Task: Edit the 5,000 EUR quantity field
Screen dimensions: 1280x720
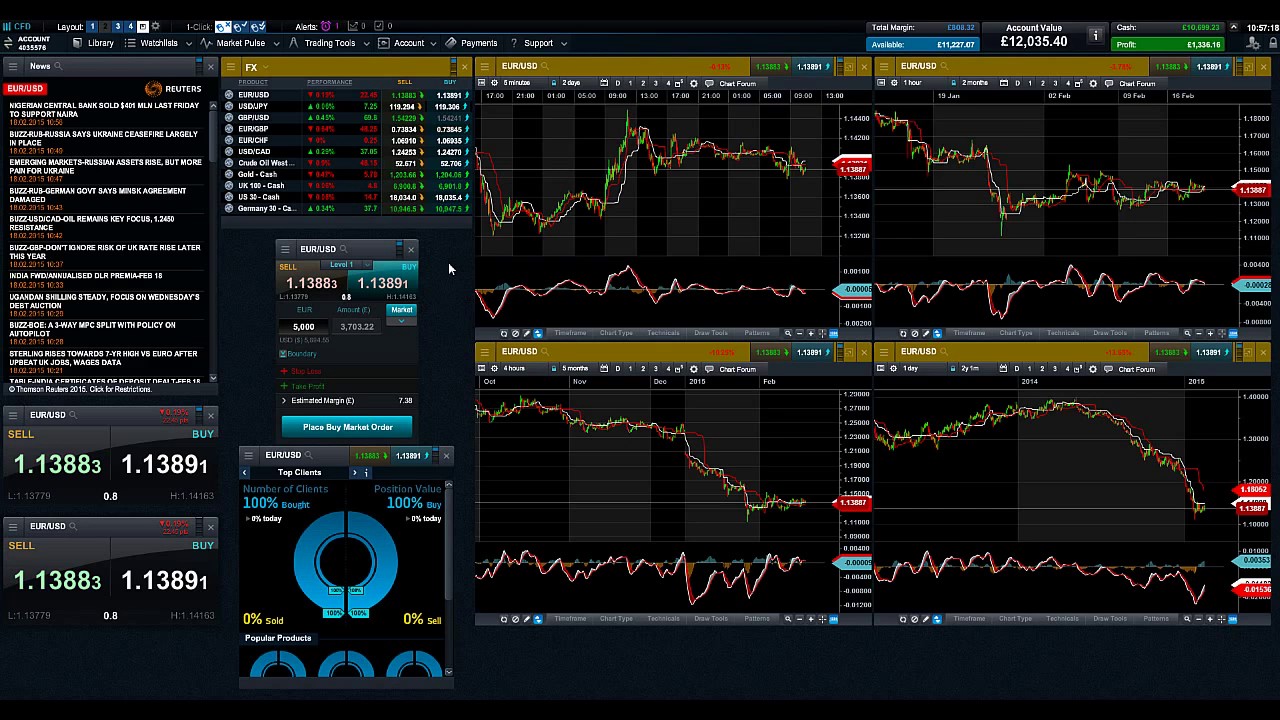Action: click(303, 327)
